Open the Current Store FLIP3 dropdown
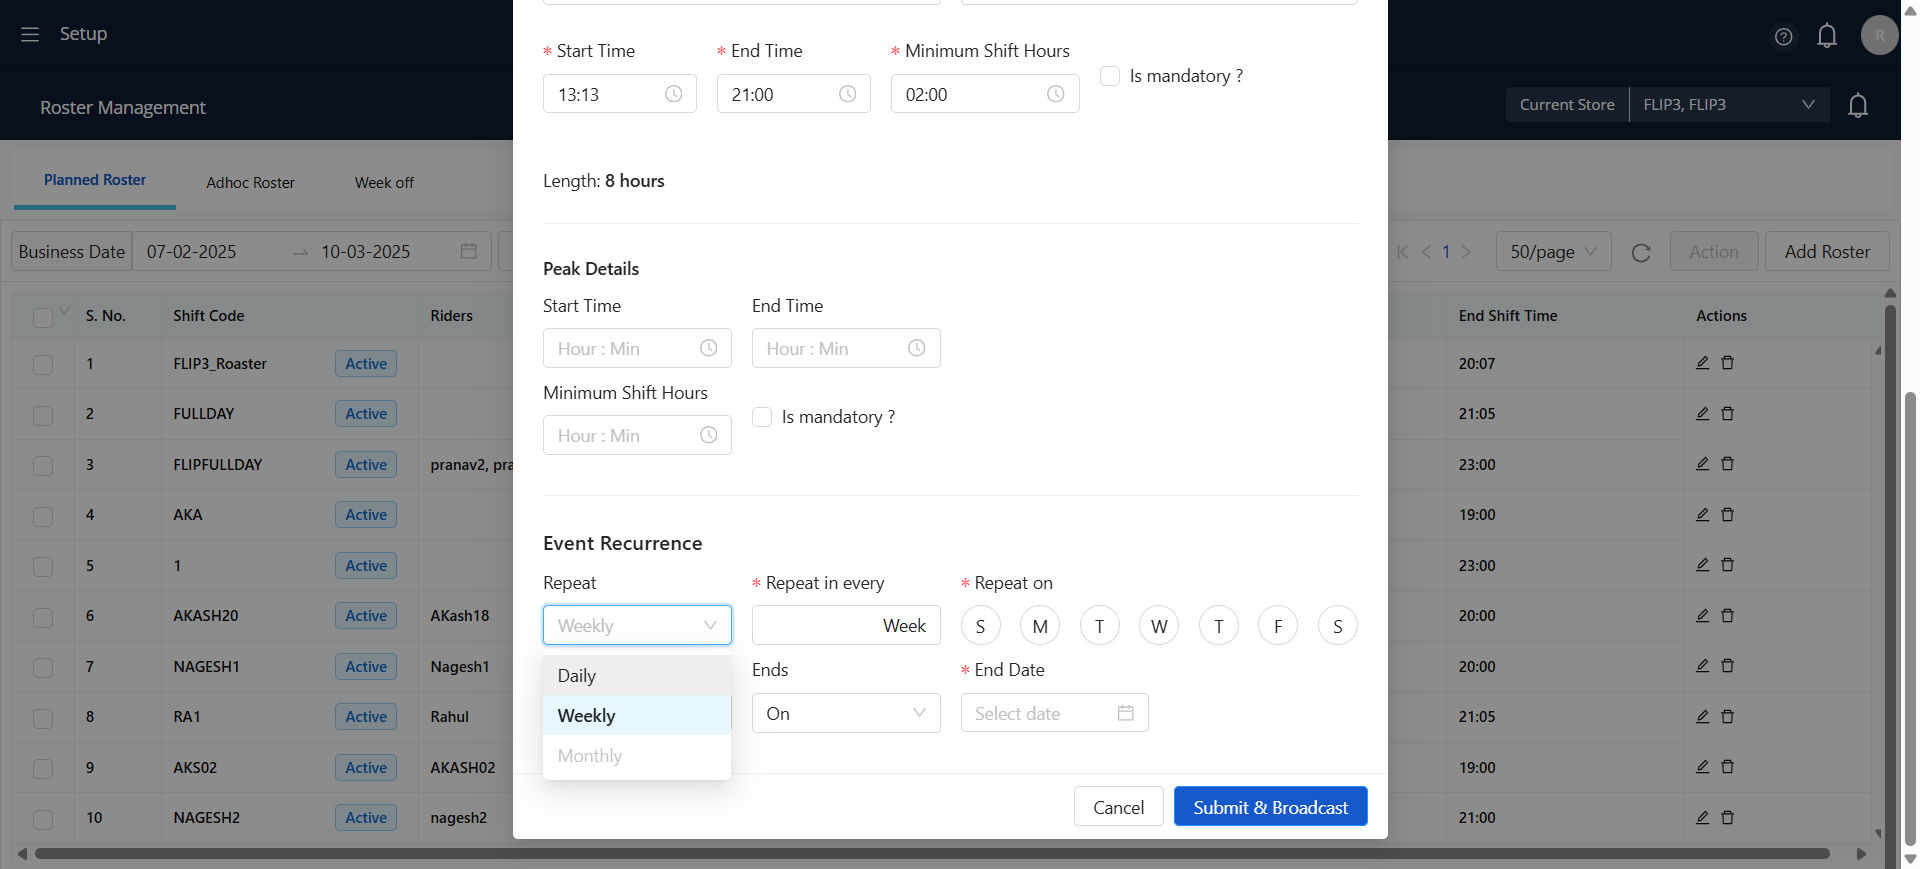 (1729, 105)
